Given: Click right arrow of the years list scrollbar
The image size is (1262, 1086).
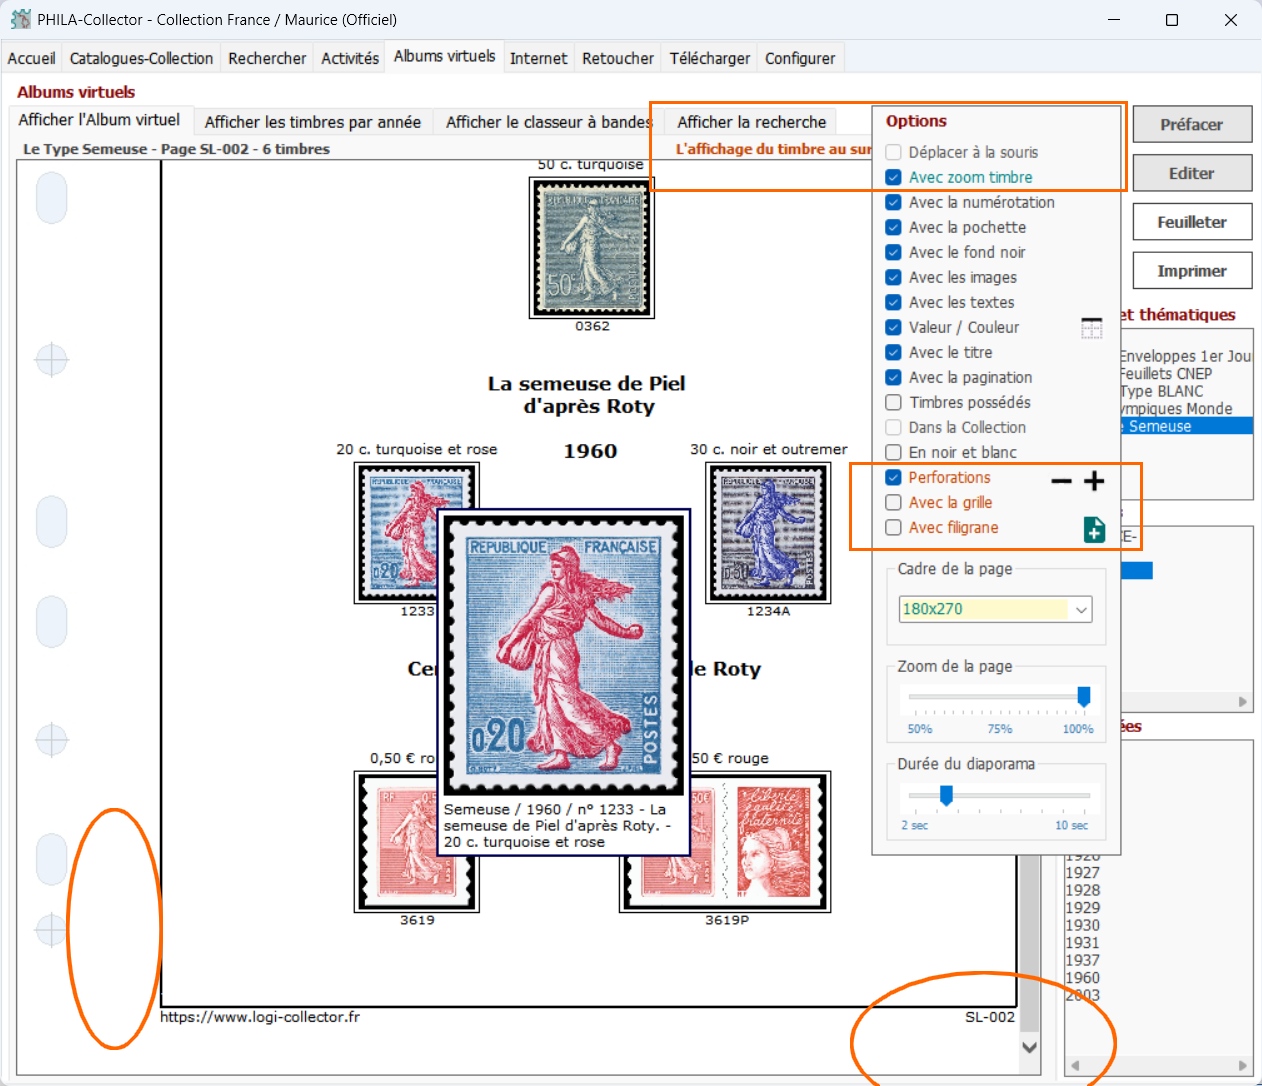Looking at the screenshot, I should (1243, 1065).
